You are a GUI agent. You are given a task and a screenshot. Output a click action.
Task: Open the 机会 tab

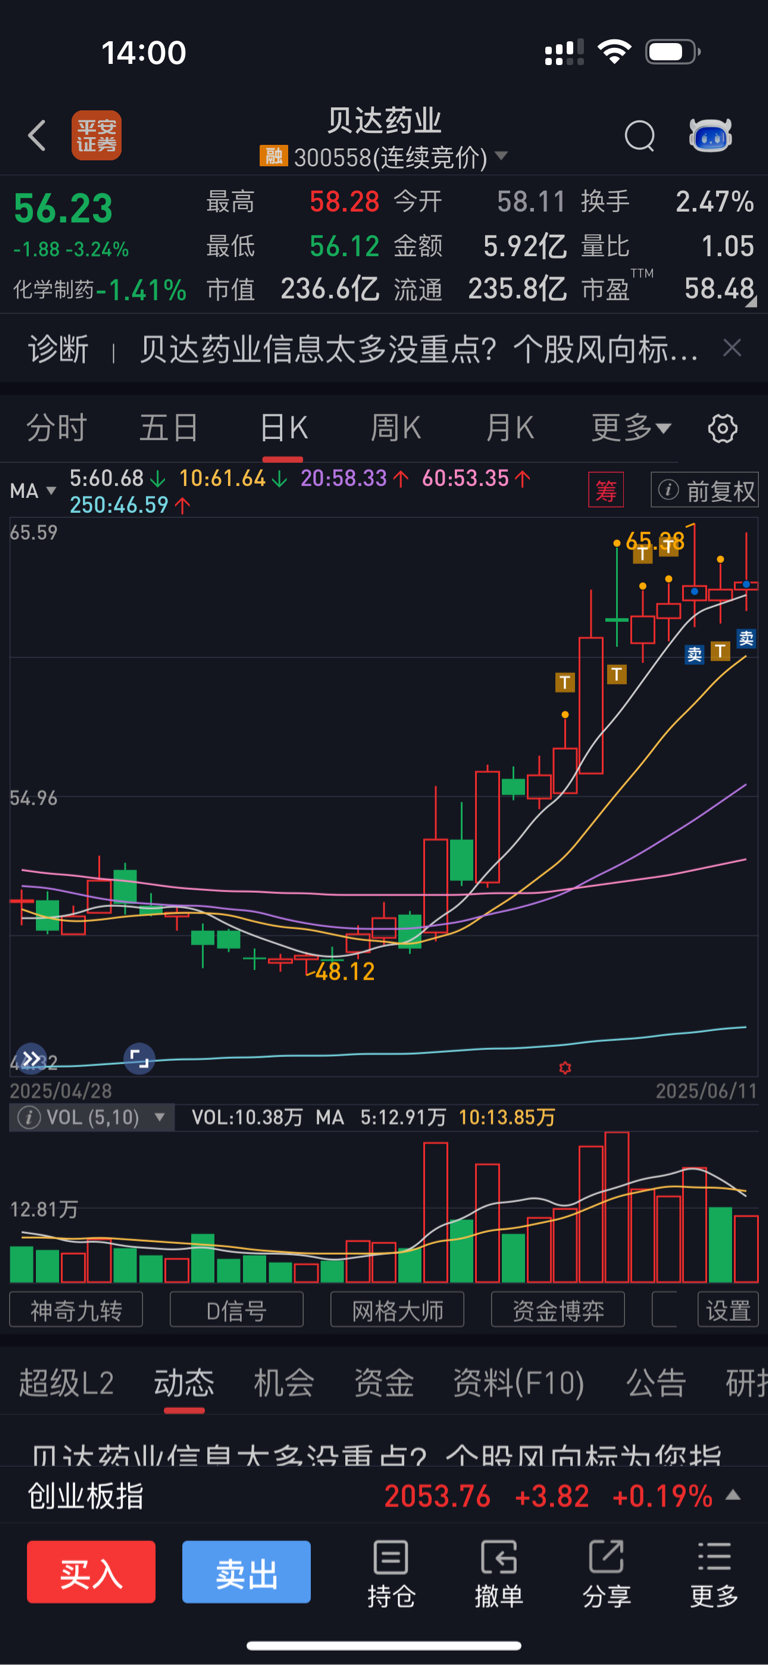point(284,1383)
